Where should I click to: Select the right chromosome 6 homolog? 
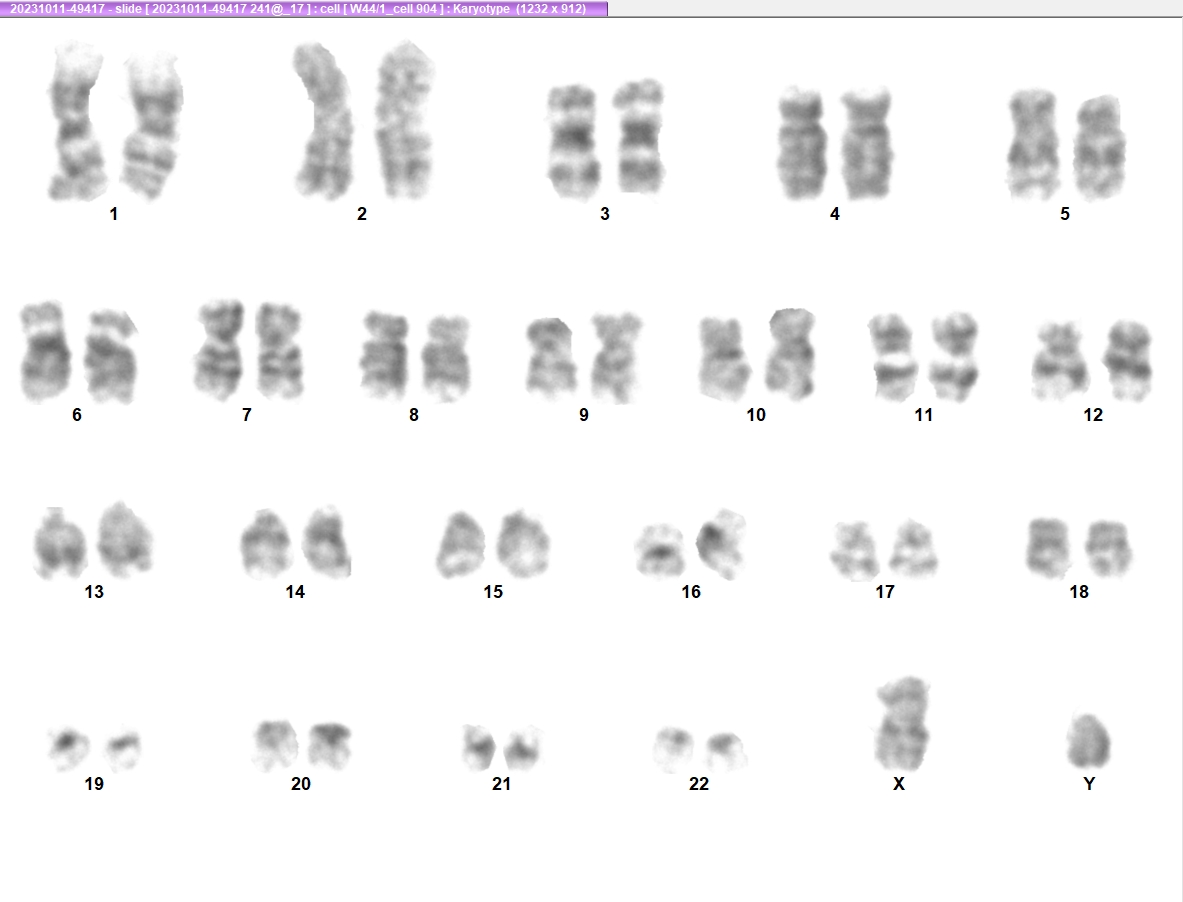[110, 356]
